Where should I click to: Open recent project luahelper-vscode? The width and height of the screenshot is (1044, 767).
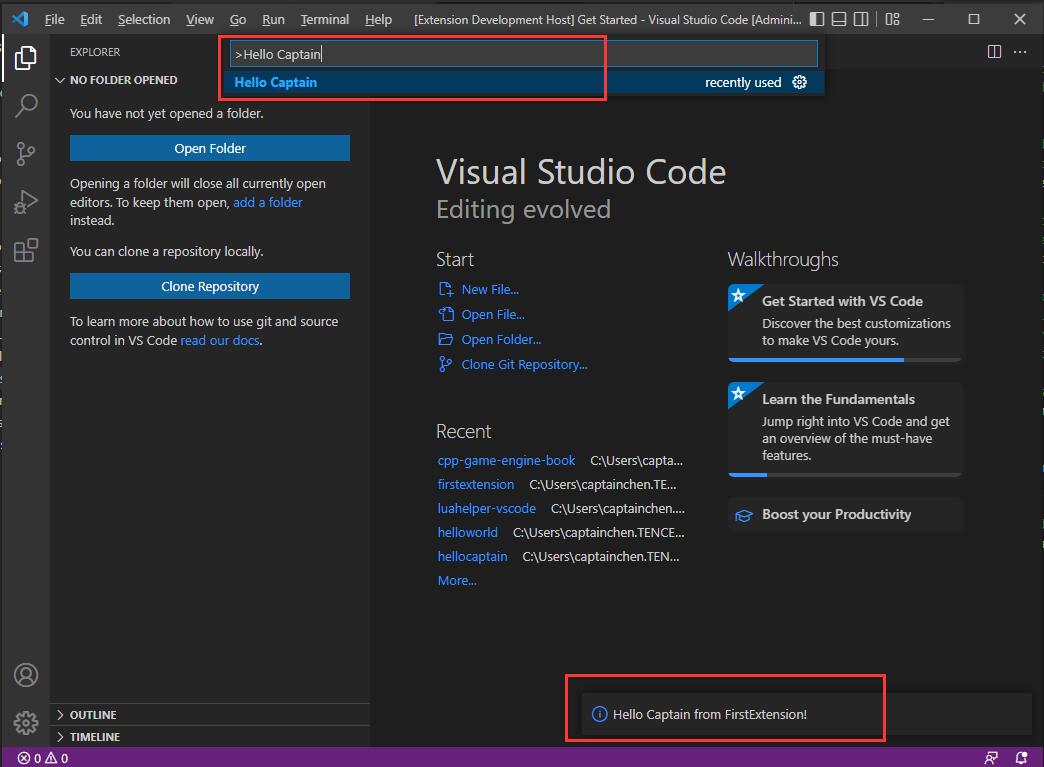pos(487,509)
